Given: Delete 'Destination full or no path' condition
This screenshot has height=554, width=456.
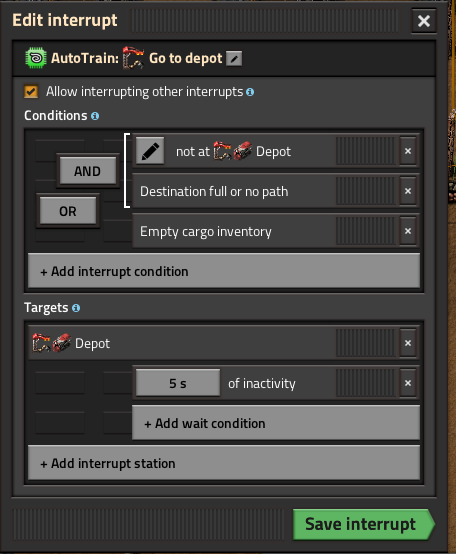Looking at the screenshot, I should tap(408, 191).
